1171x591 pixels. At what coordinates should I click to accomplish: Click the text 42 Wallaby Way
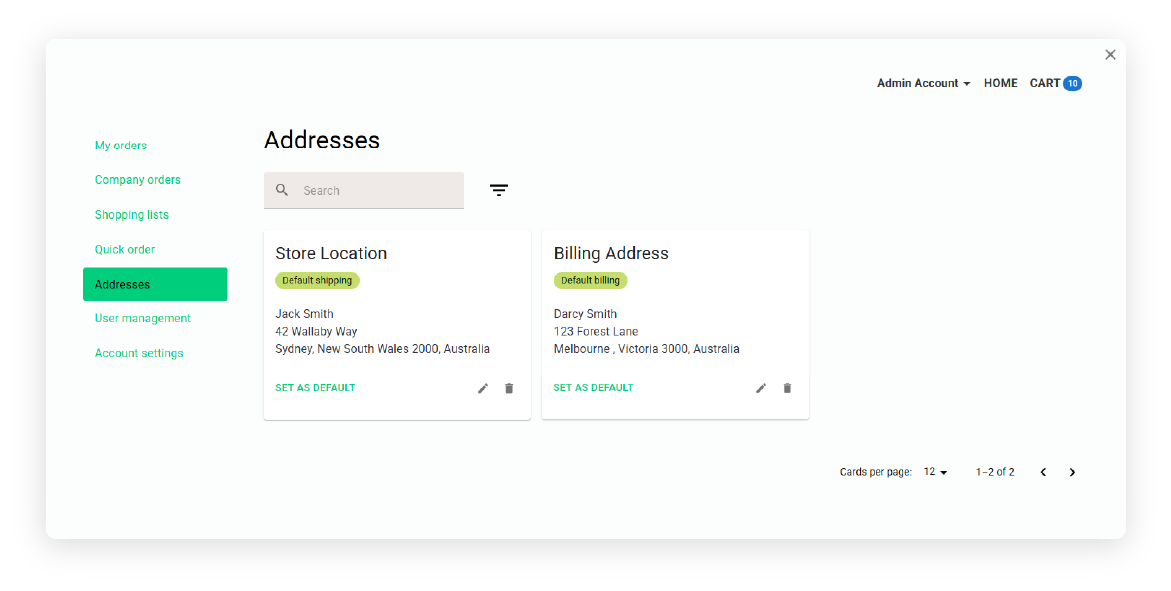(317, 332)
